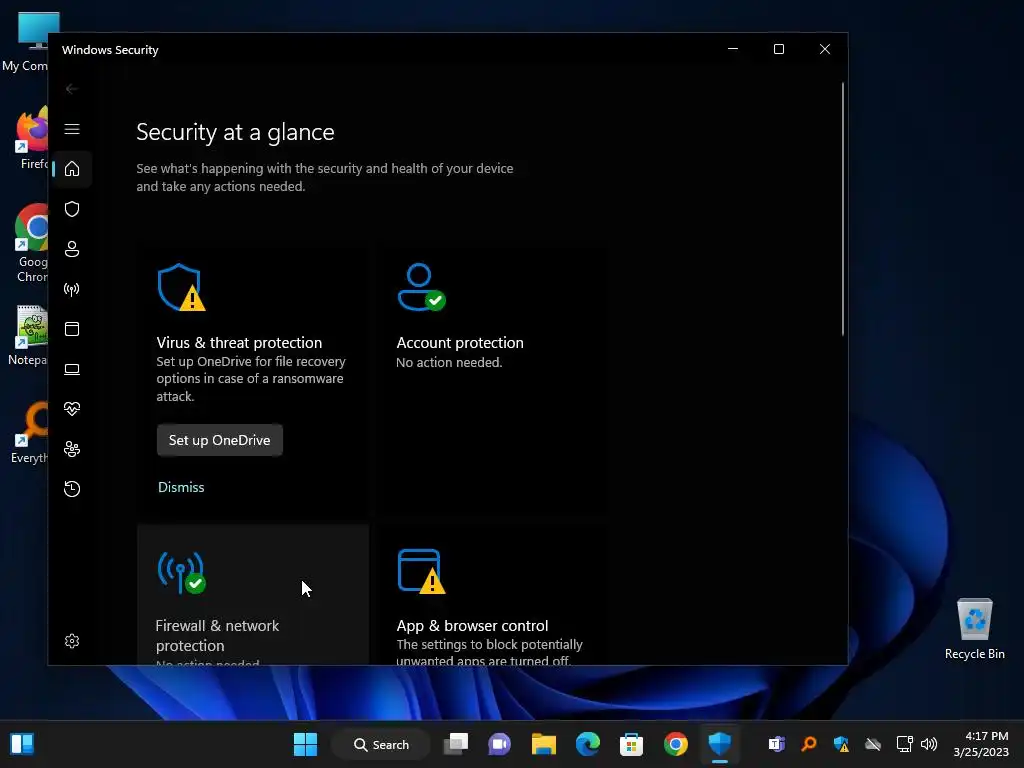Select the Everything desktop shortcut
1024x768 pixels.
(x=30, y=434)
